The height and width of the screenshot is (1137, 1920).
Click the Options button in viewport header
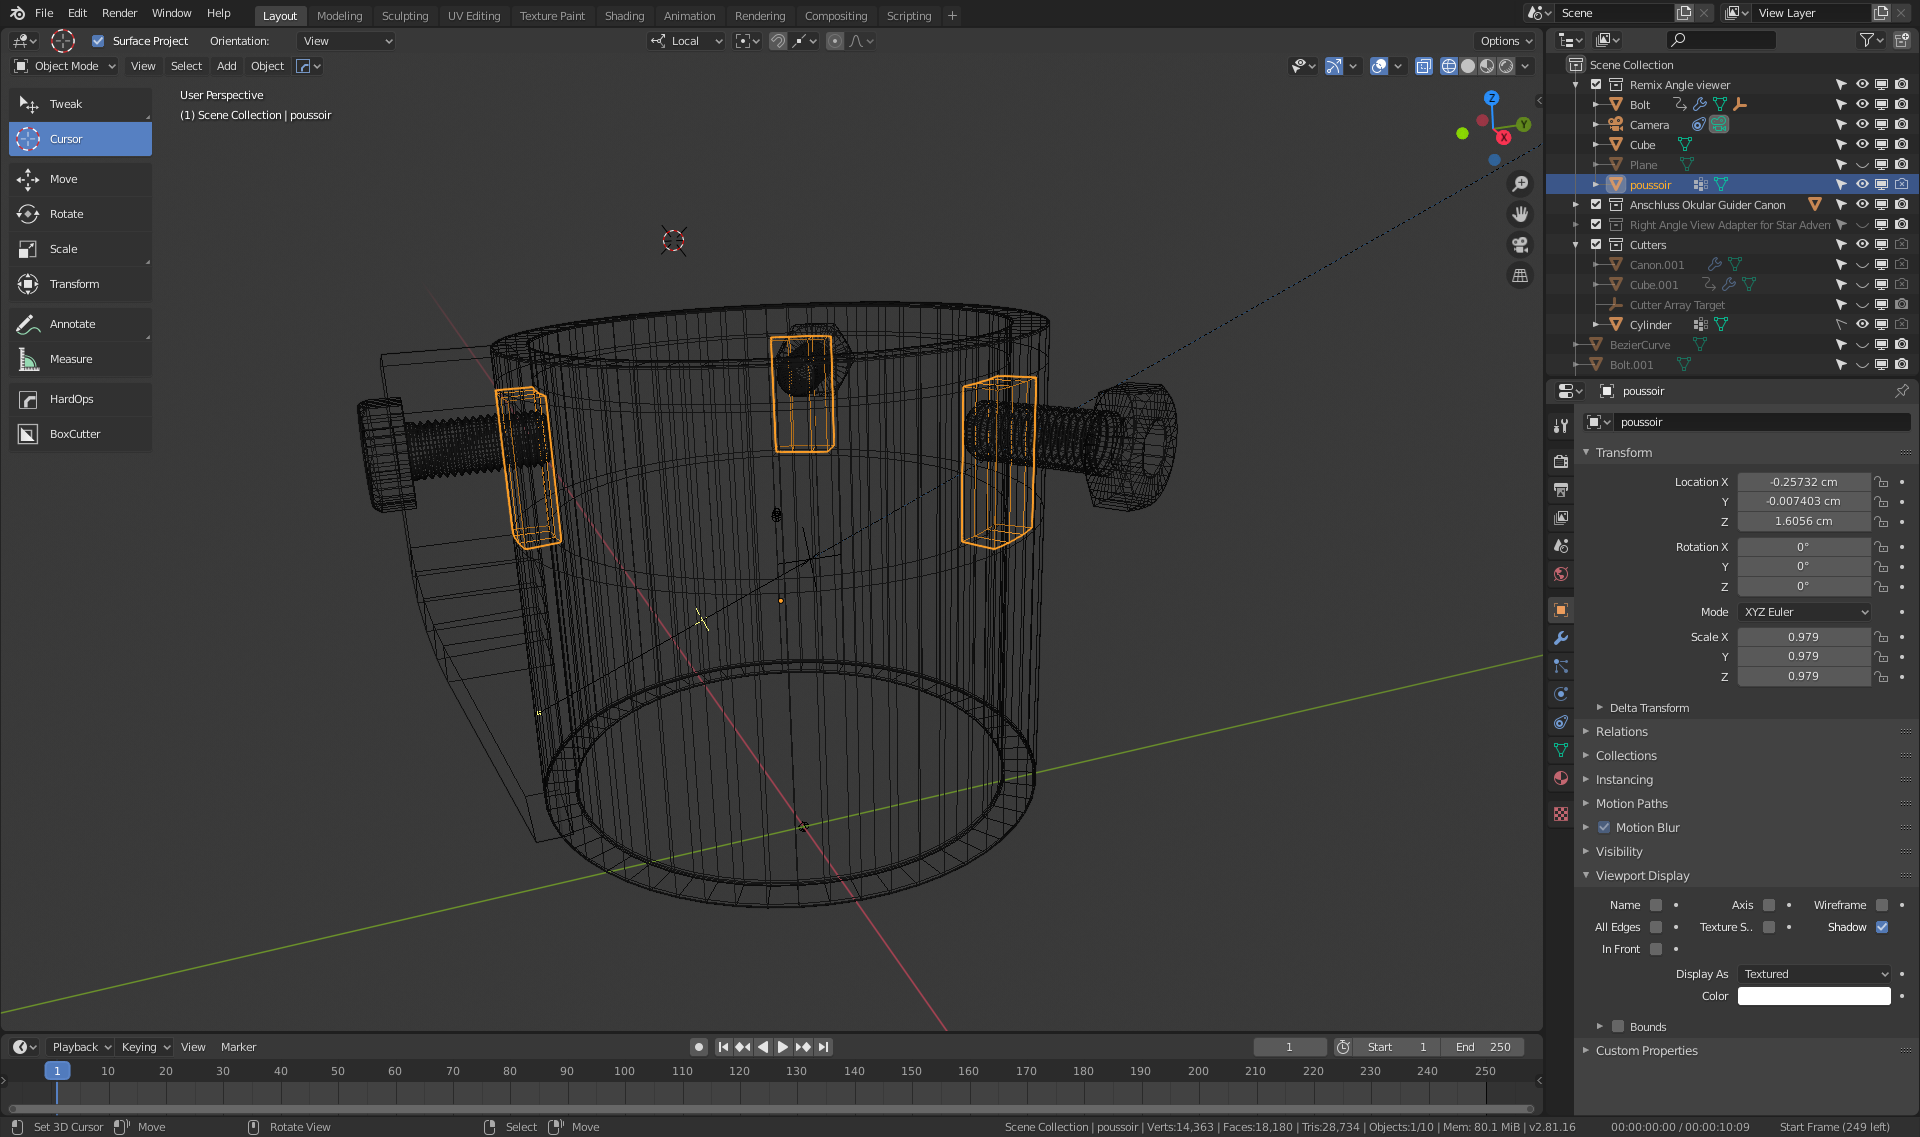[1505, 41]
